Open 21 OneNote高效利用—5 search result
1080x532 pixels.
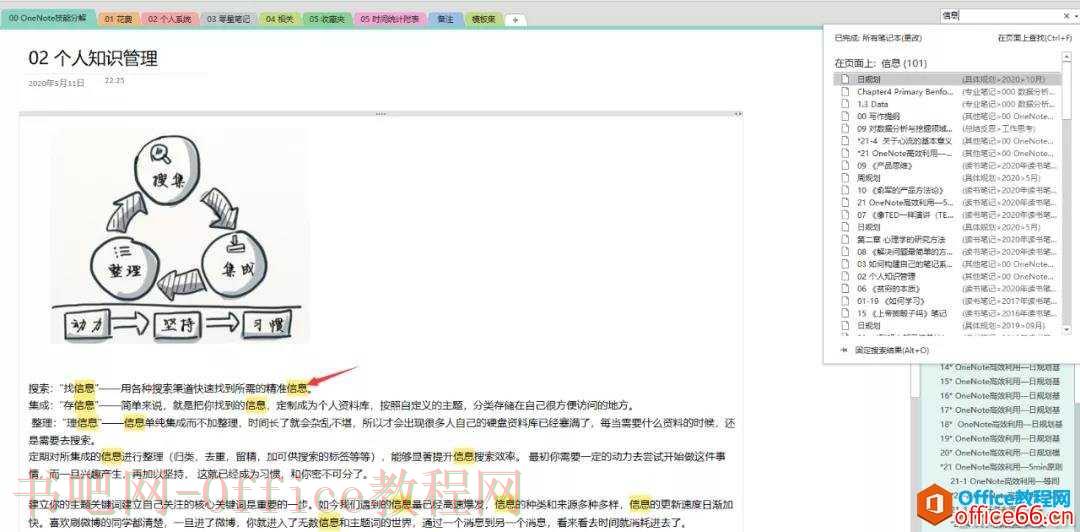pos(948,203)
